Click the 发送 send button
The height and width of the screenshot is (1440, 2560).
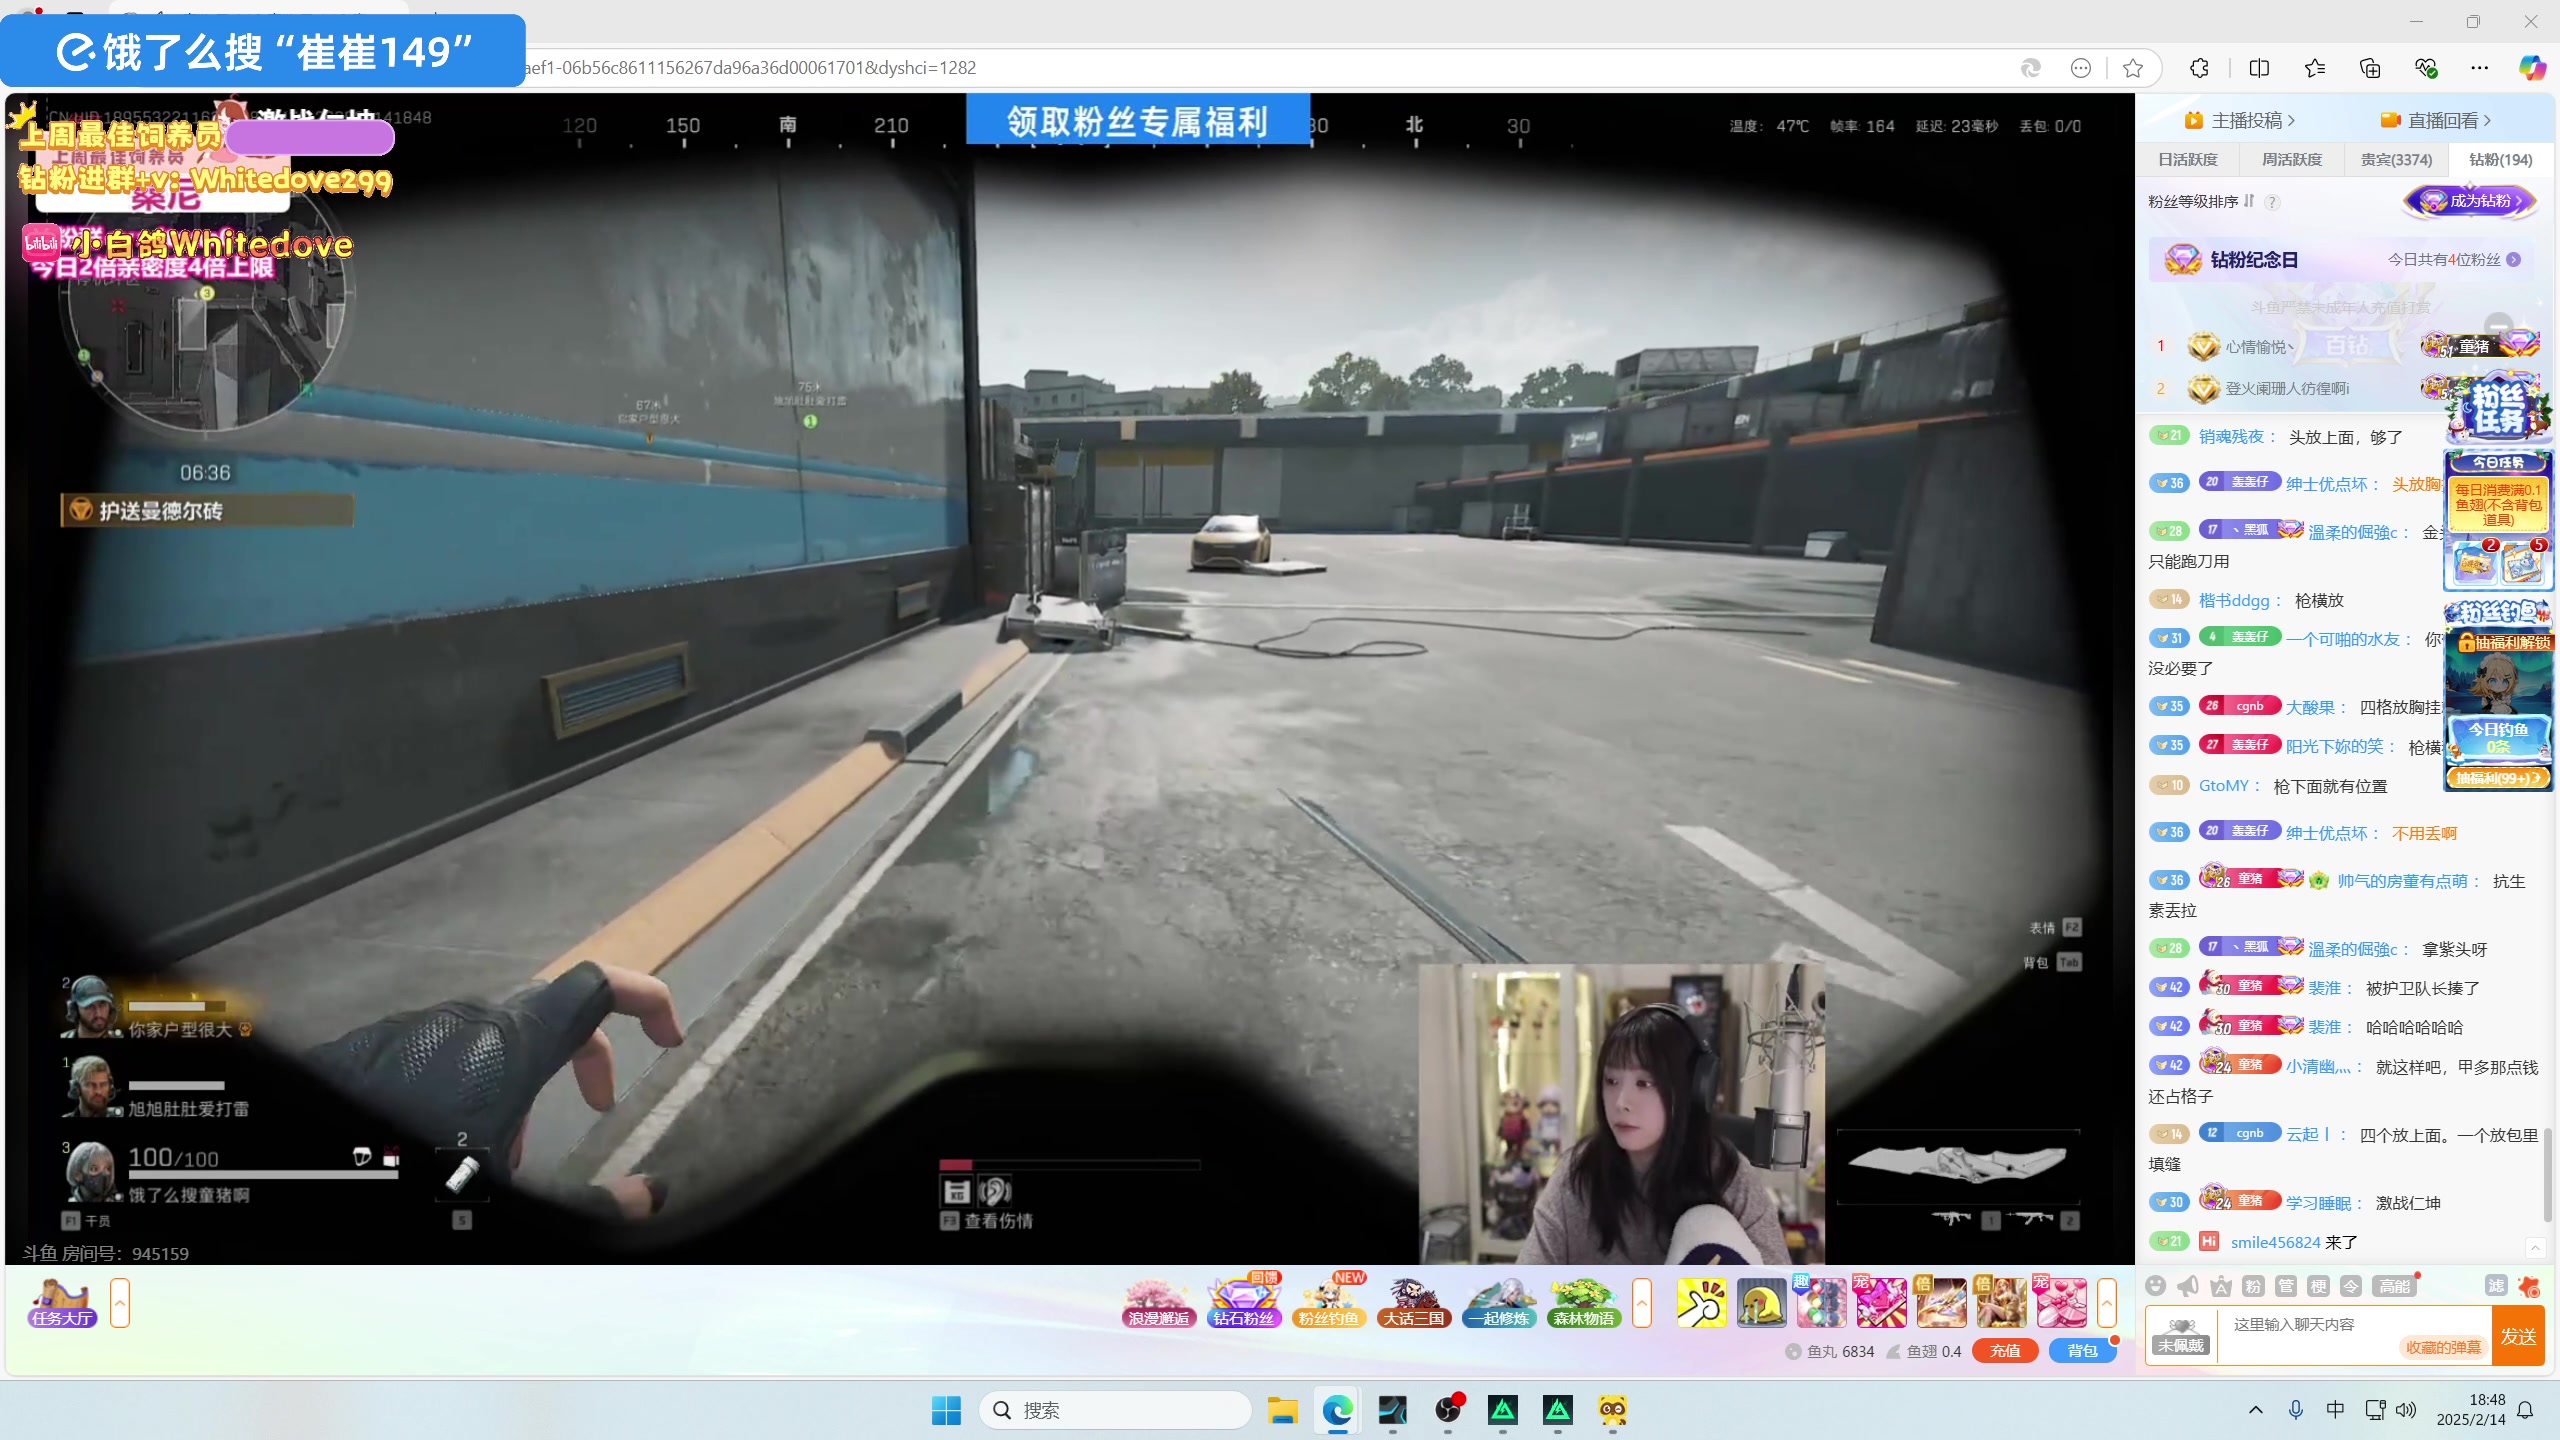[x=2518, y=1336]
